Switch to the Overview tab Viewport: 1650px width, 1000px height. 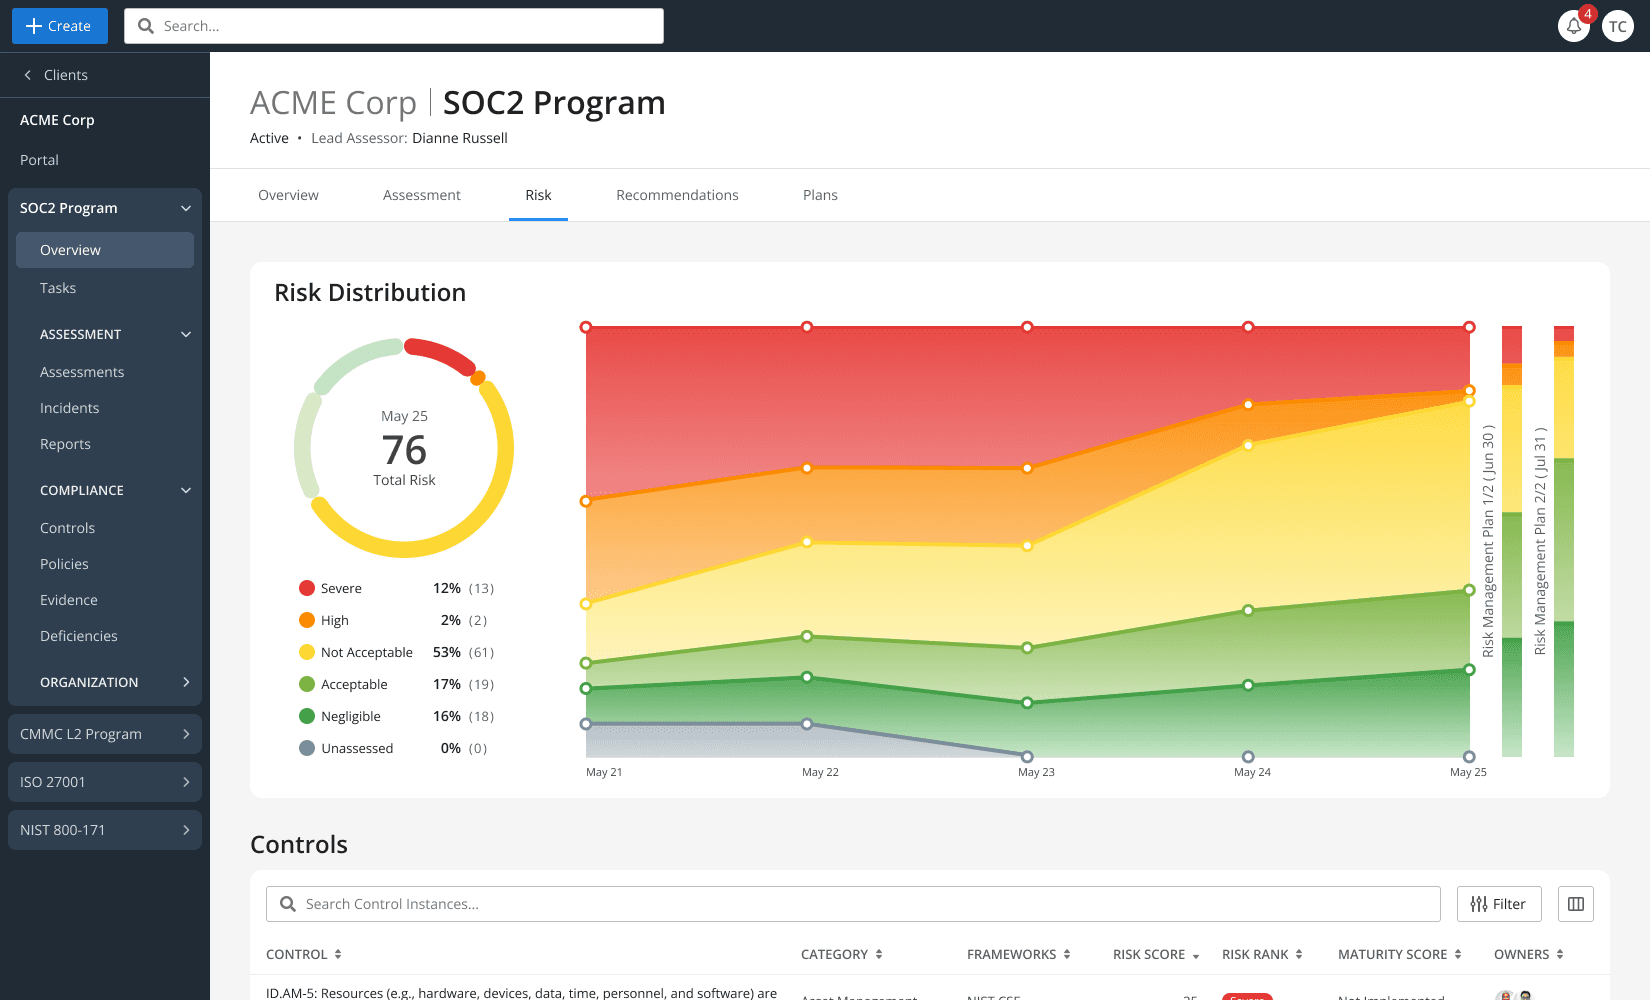288,195
